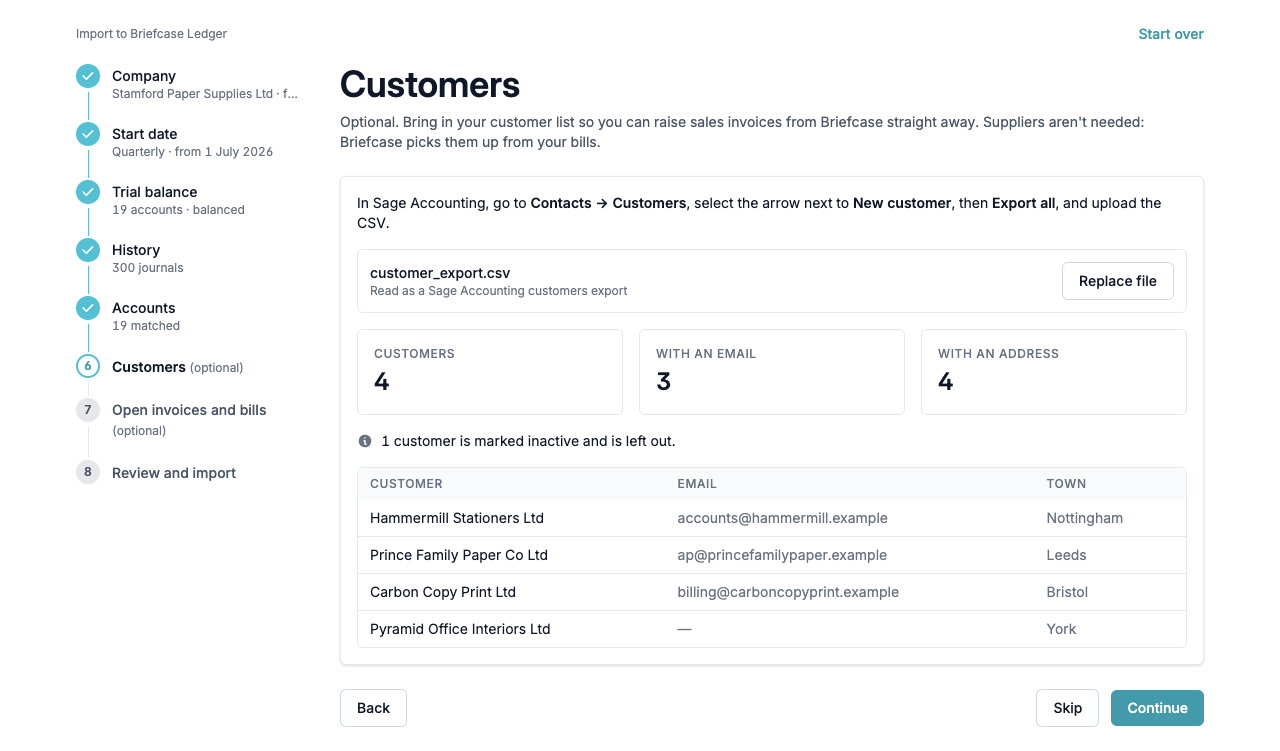The image size is (1280, 751).
Task: Click the Replace file button
Action: click(1118, 281)
